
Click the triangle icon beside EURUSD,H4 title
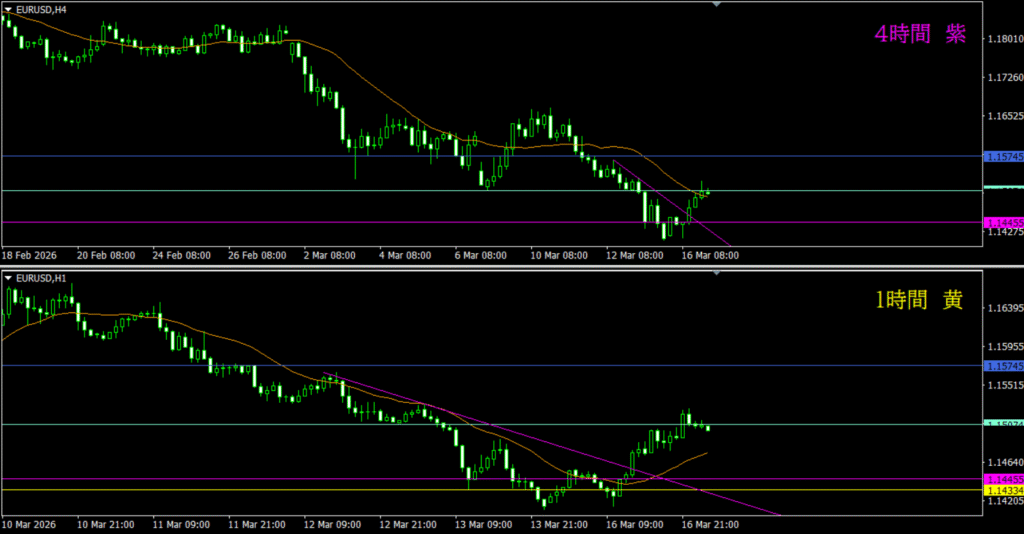click(8, 8)
